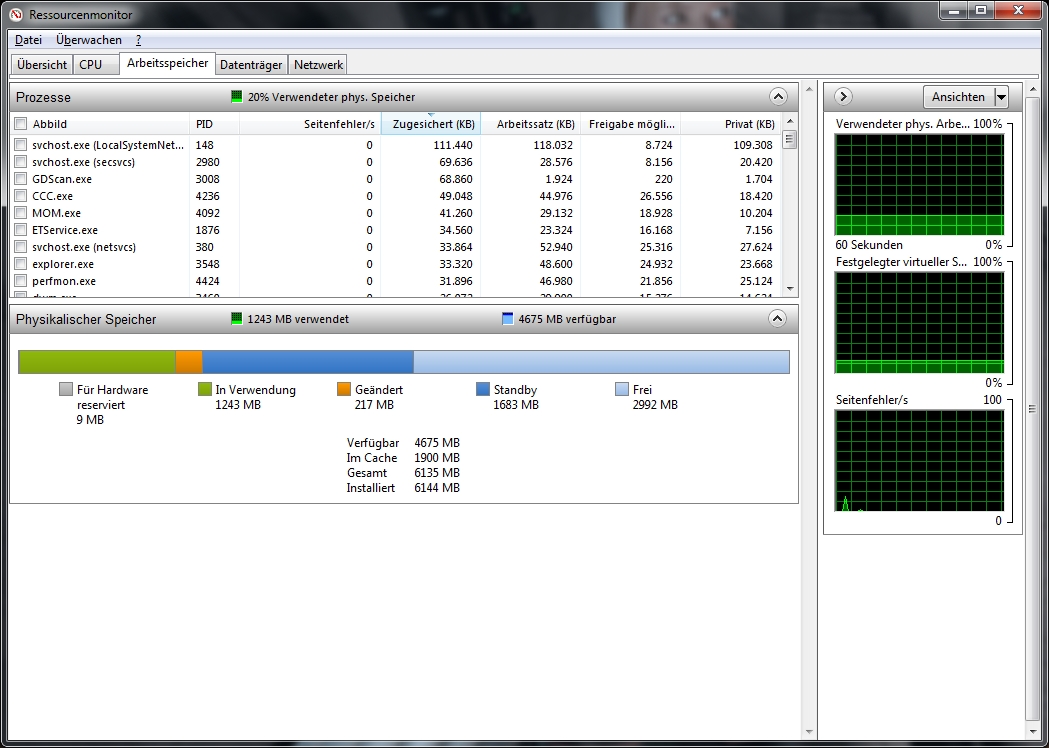Image resolution: width=1049 pixels, height=748 pixels.
Task: Open the Überwachen menu
Action: pos(89,39)
